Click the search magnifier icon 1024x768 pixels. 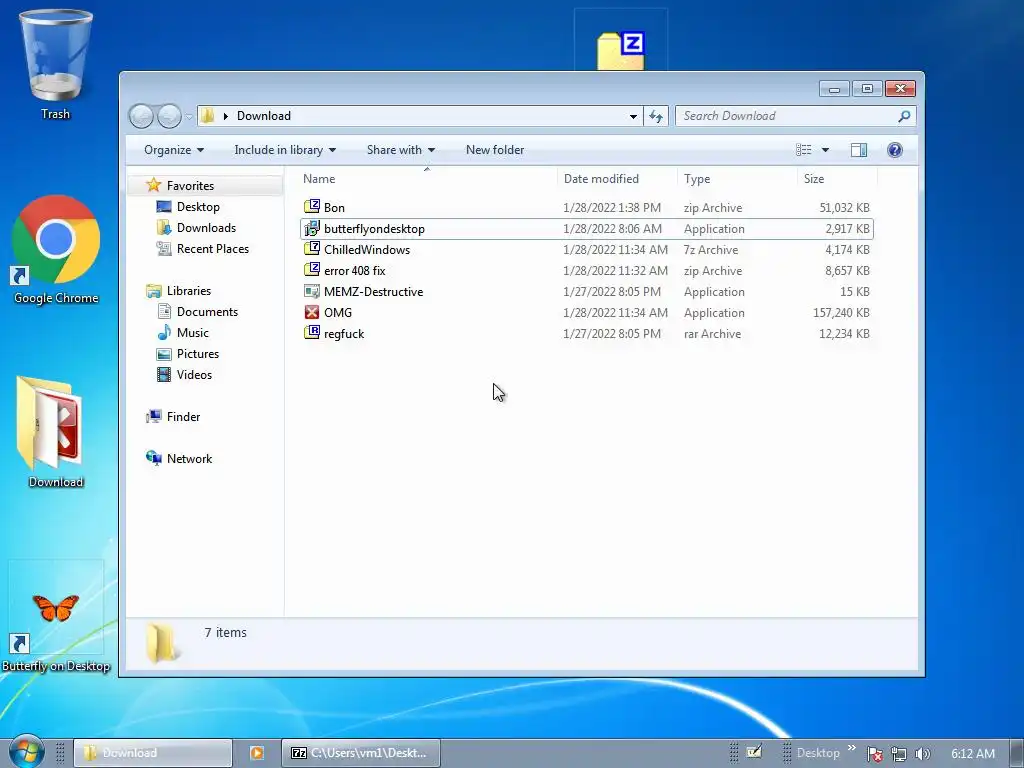tap(904, 116)
